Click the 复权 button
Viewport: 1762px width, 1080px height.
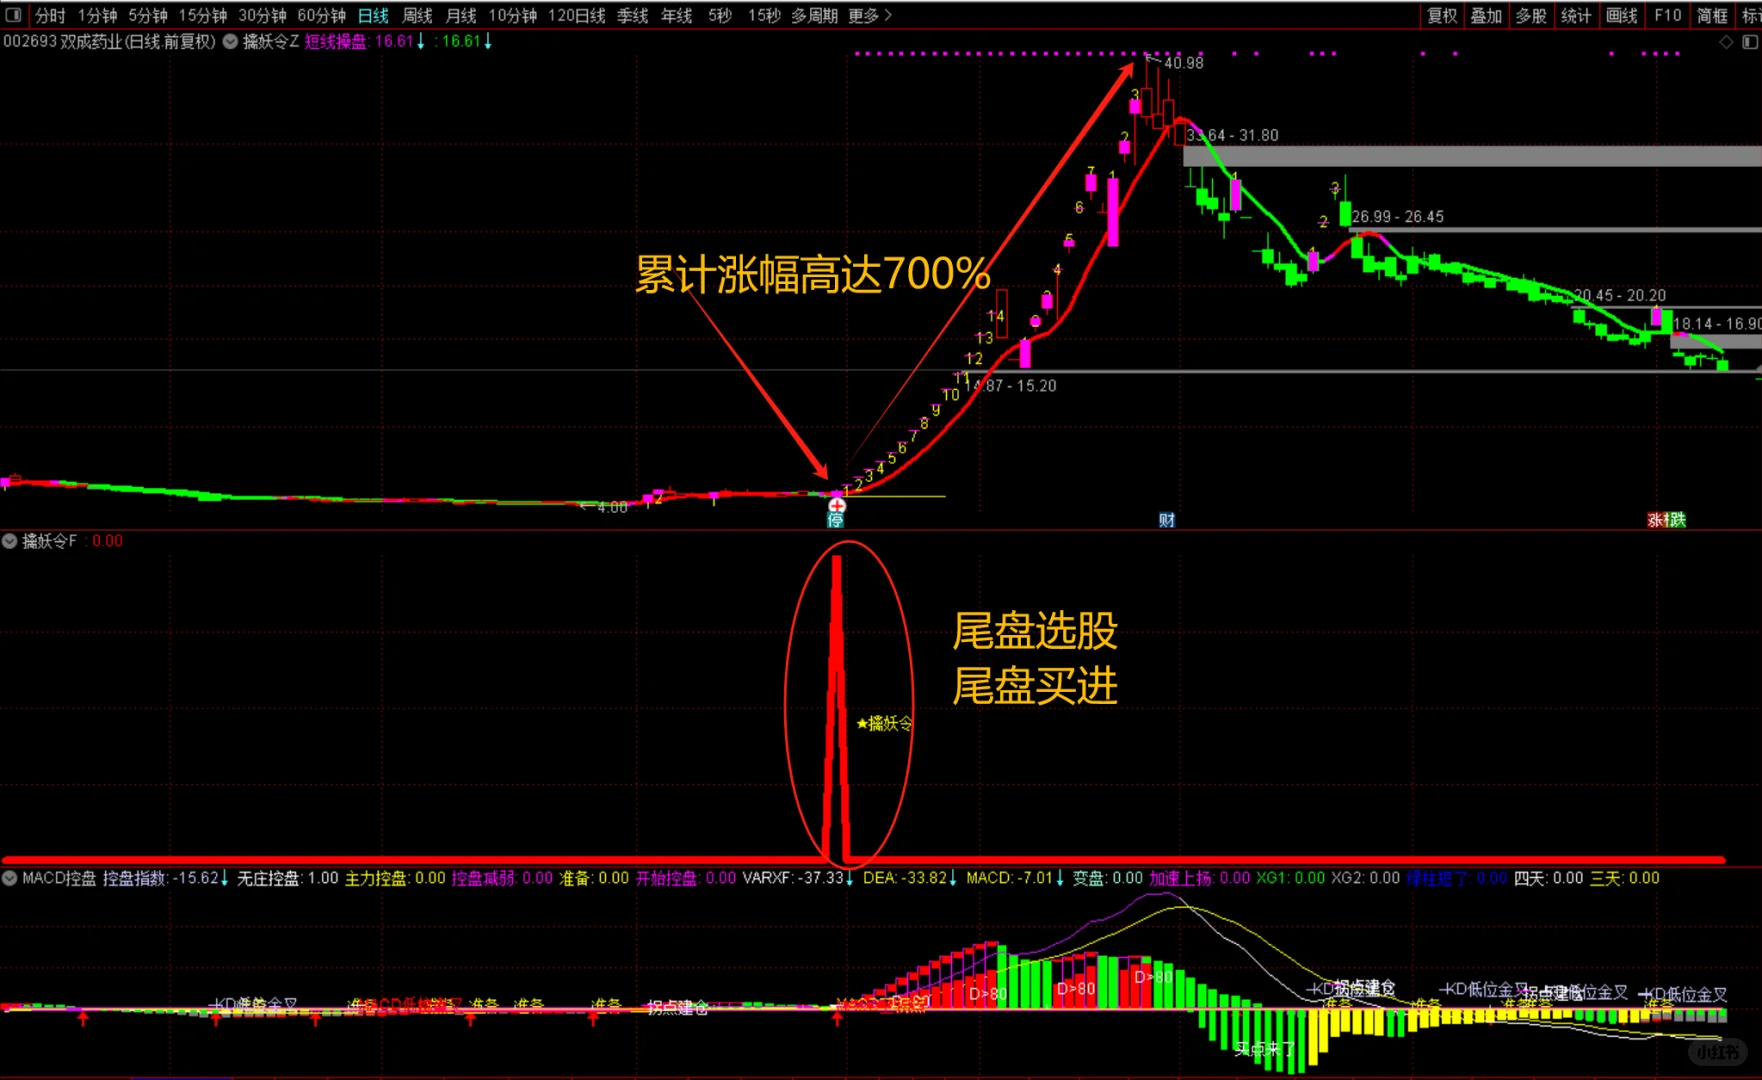1442,15
